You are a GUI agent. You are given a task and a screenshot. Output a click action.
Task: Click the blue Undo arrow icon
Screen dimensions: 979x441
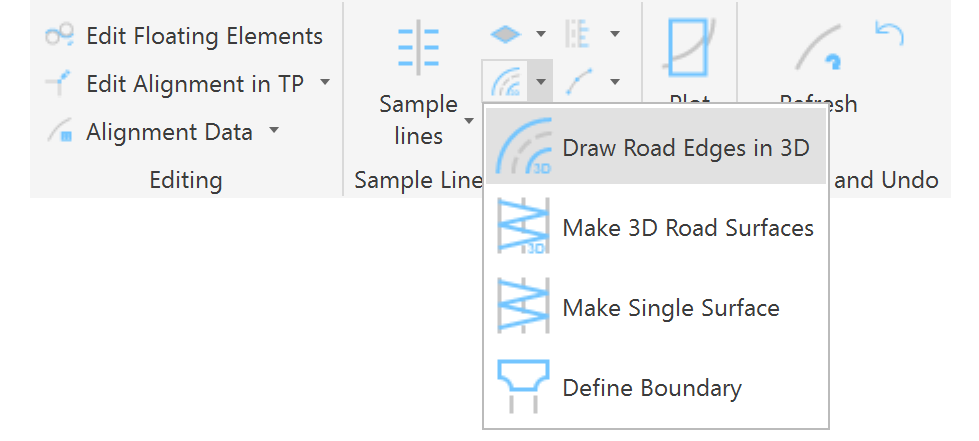coord(888,33)
